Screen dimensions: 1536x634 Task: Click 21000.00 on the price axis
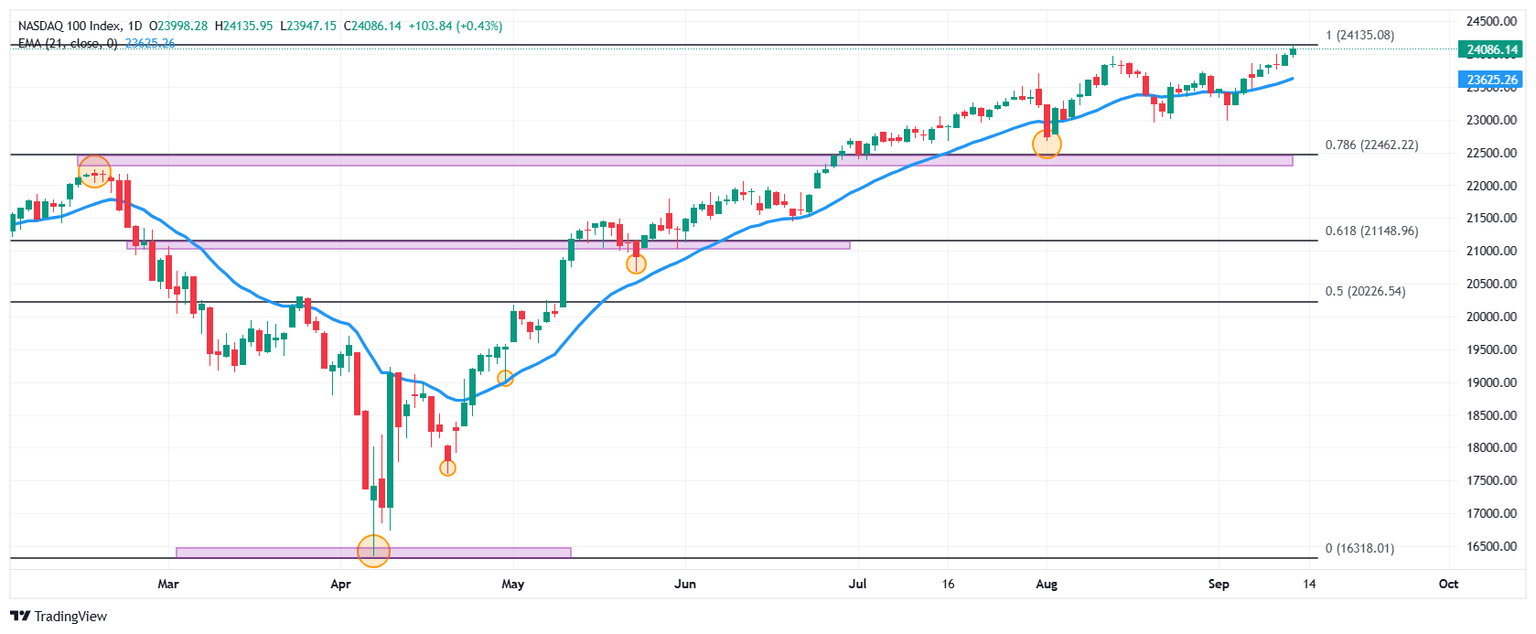point(1492,251)
